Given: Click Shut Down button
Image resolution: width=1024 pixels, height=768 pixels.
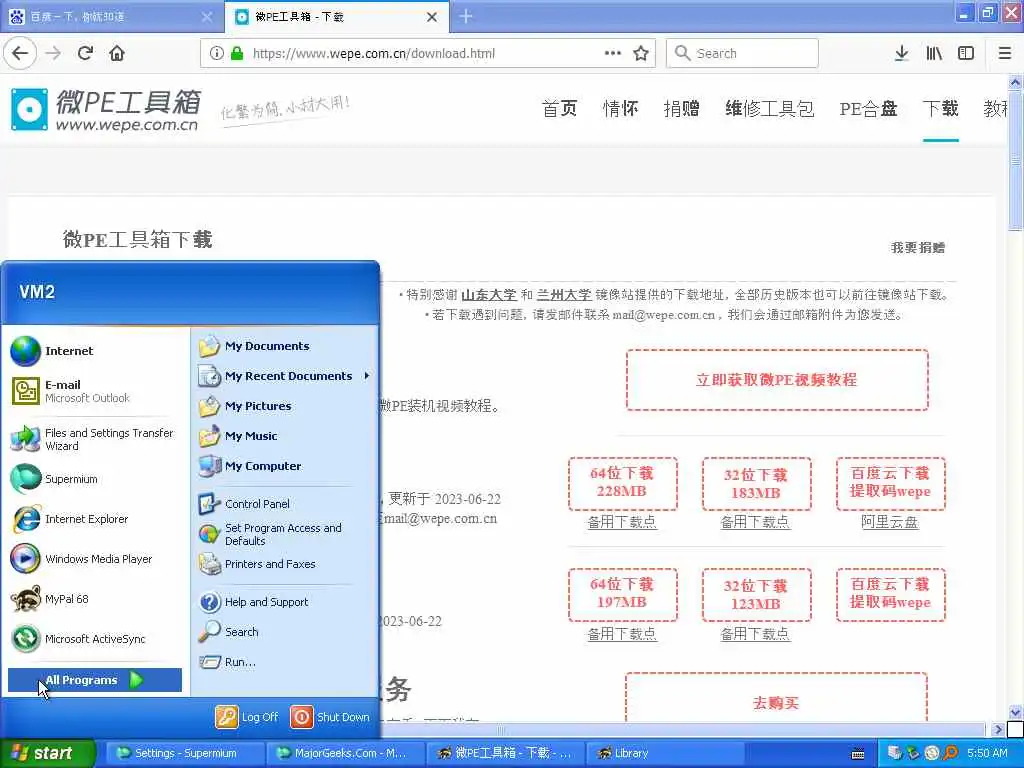Looking at the screenshot, I should tap(330, 717).
